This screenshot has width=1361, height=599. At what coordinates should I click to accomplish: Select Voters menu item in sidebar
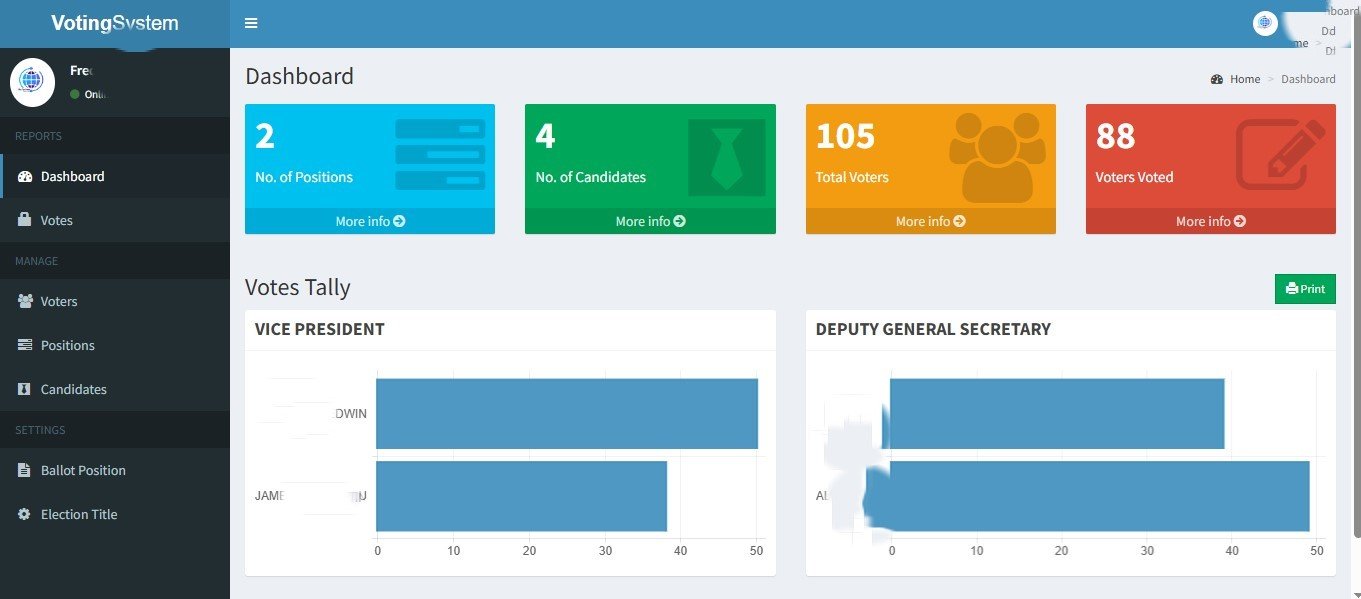tap(59, 301)
